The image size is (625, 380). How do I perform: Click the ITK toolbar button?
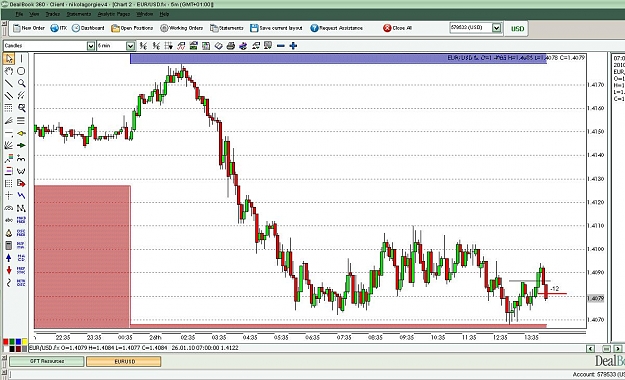59,28
